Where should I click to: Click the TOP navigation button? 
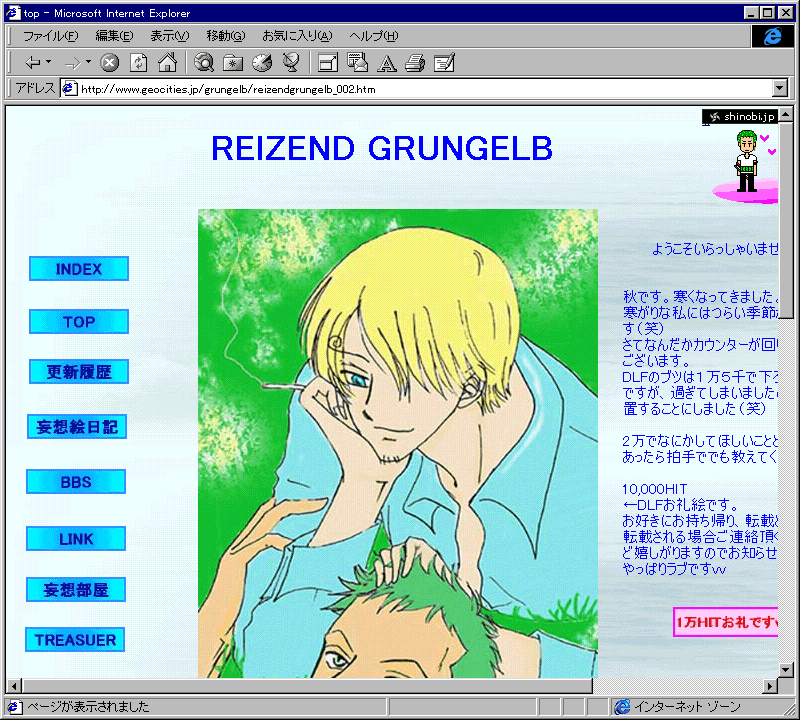tap(79, 321)
